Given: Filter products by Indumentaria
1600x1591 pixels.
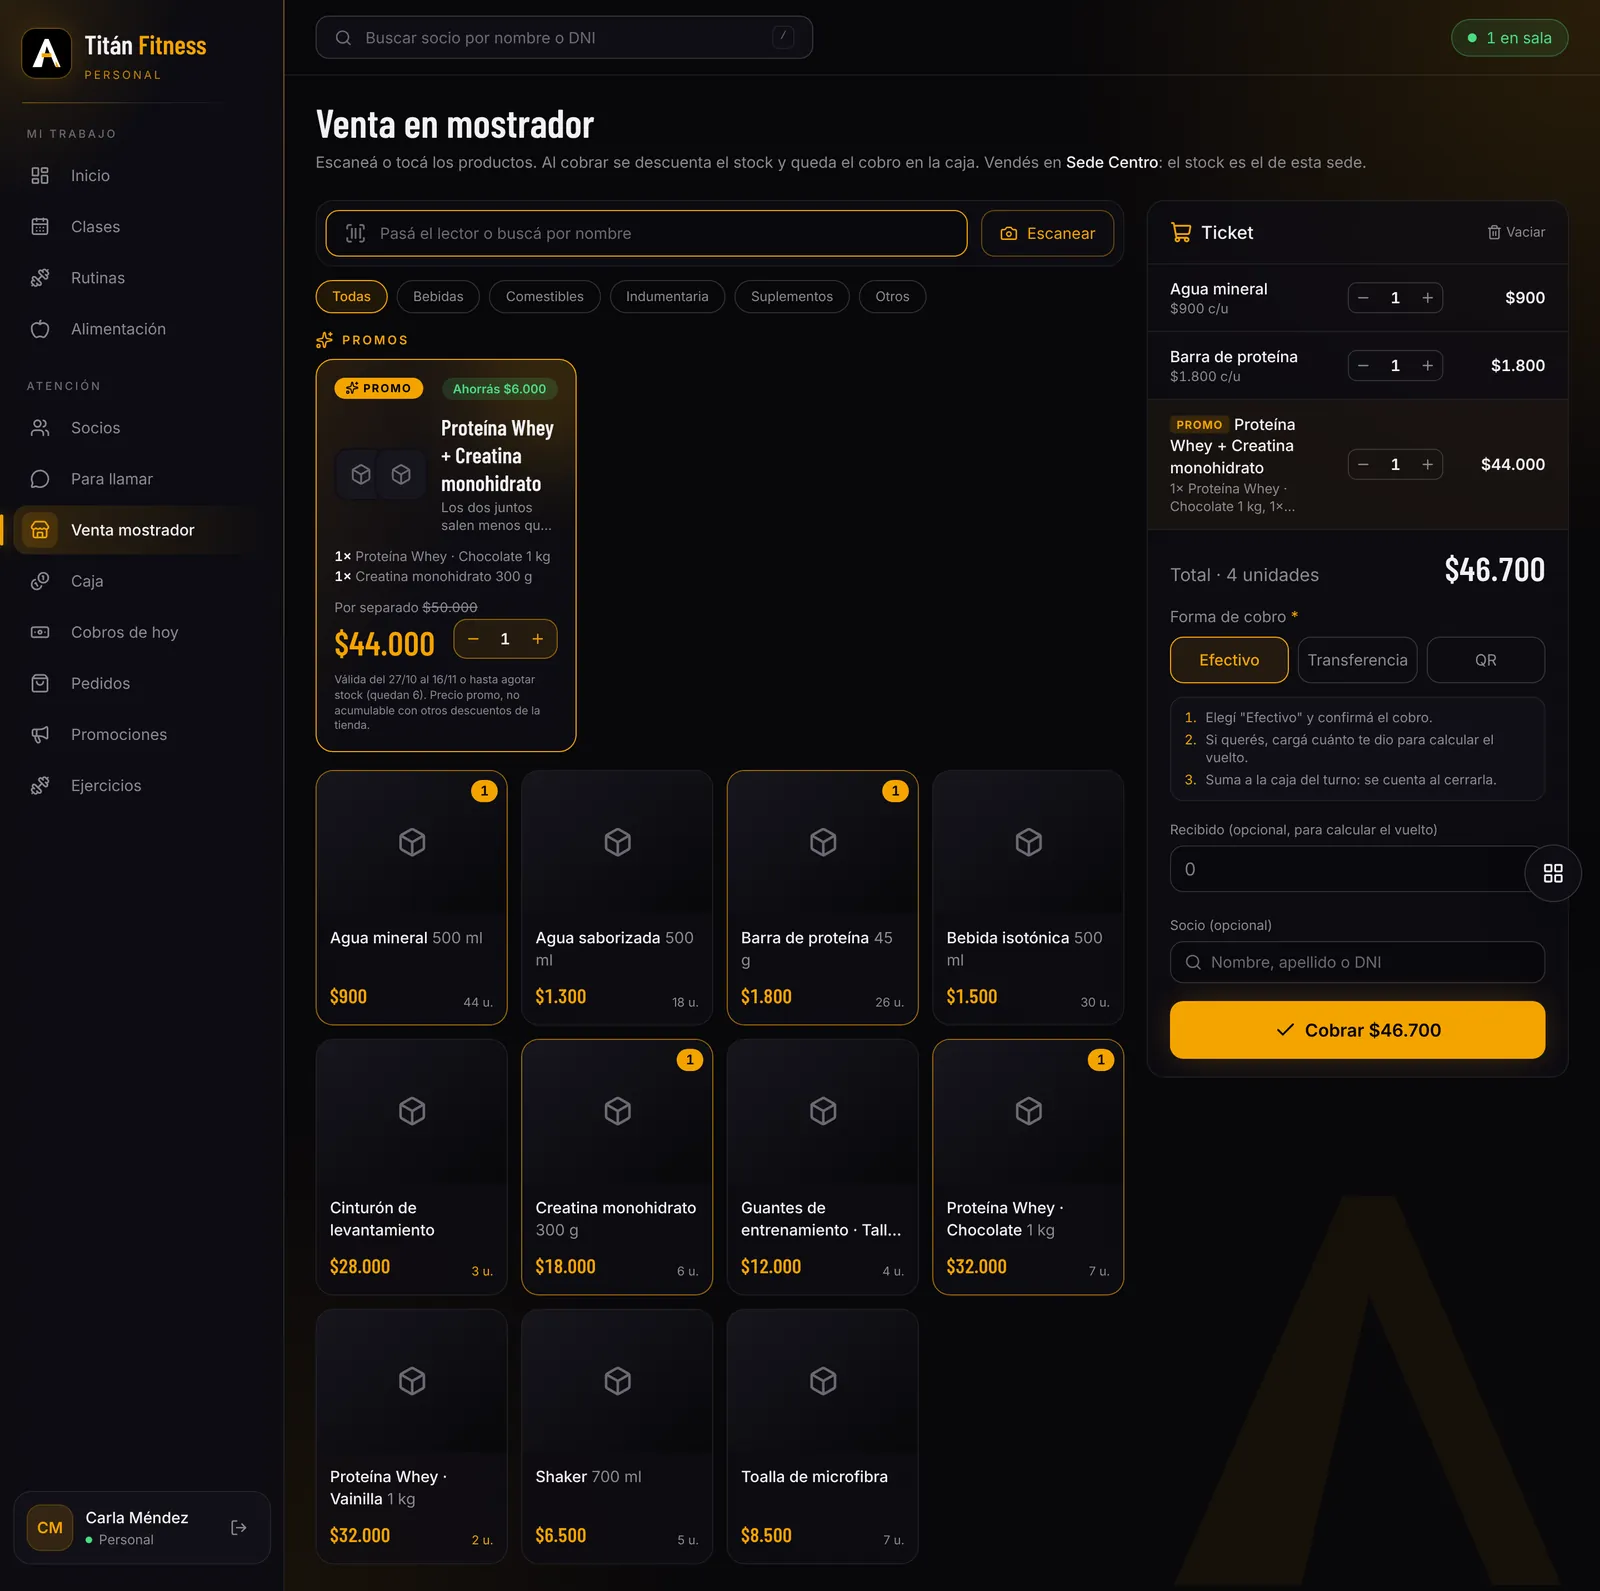Looking at the screenshot, I should point(667,296).
